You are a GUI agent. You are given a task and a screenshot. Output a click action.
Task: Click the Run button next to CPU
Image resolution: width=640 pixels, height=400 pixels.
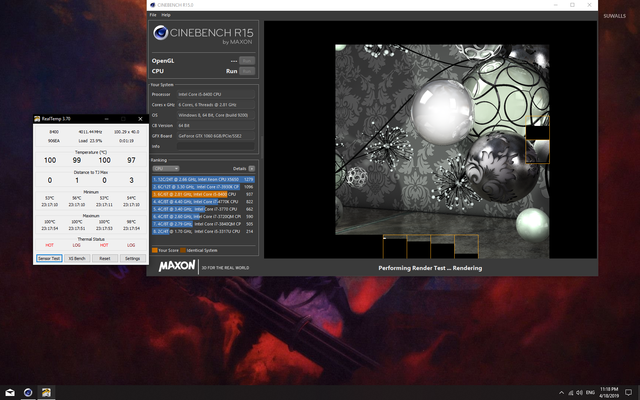(247, 71)
